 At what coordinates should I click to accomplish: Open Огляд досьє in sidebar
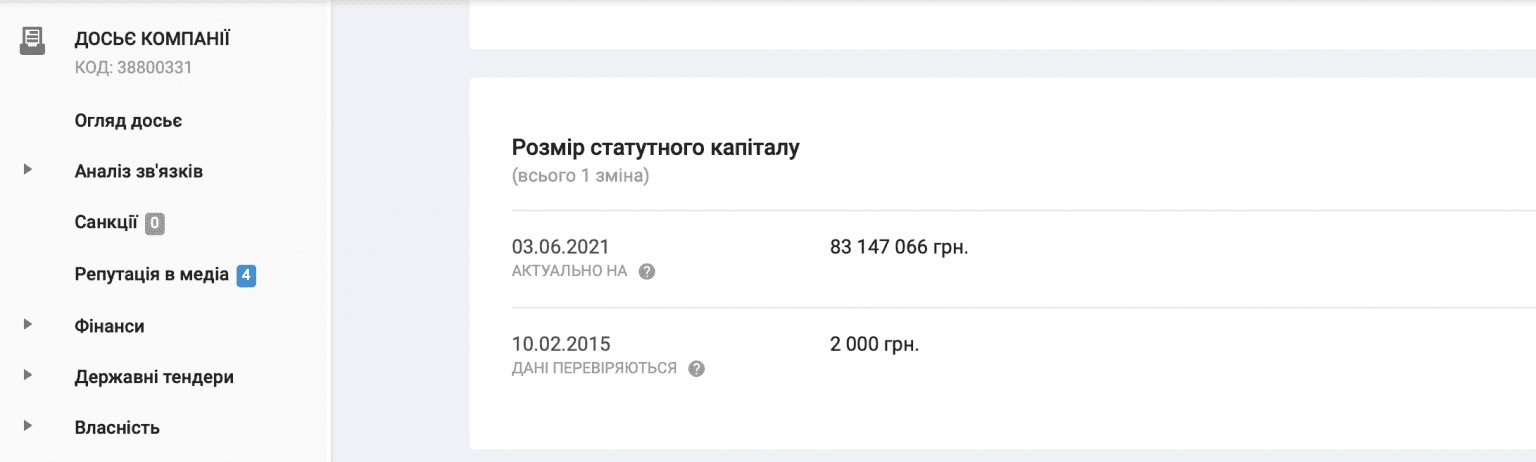[128, 121]
